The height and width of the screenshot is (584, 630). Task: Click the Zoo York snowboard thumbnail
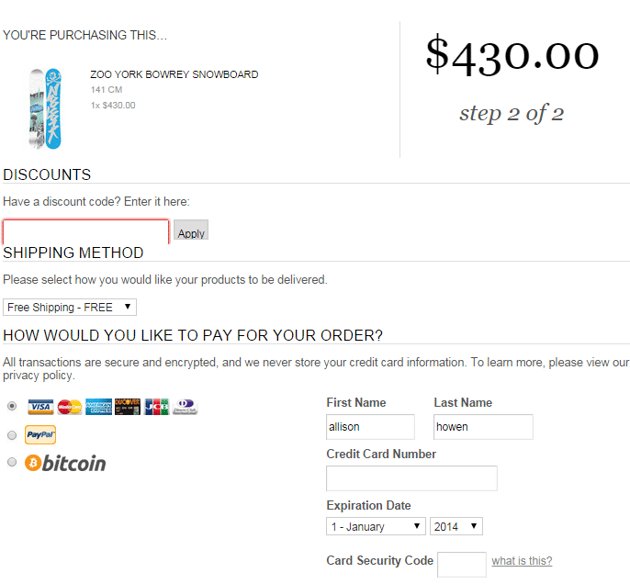coord(45,108)
